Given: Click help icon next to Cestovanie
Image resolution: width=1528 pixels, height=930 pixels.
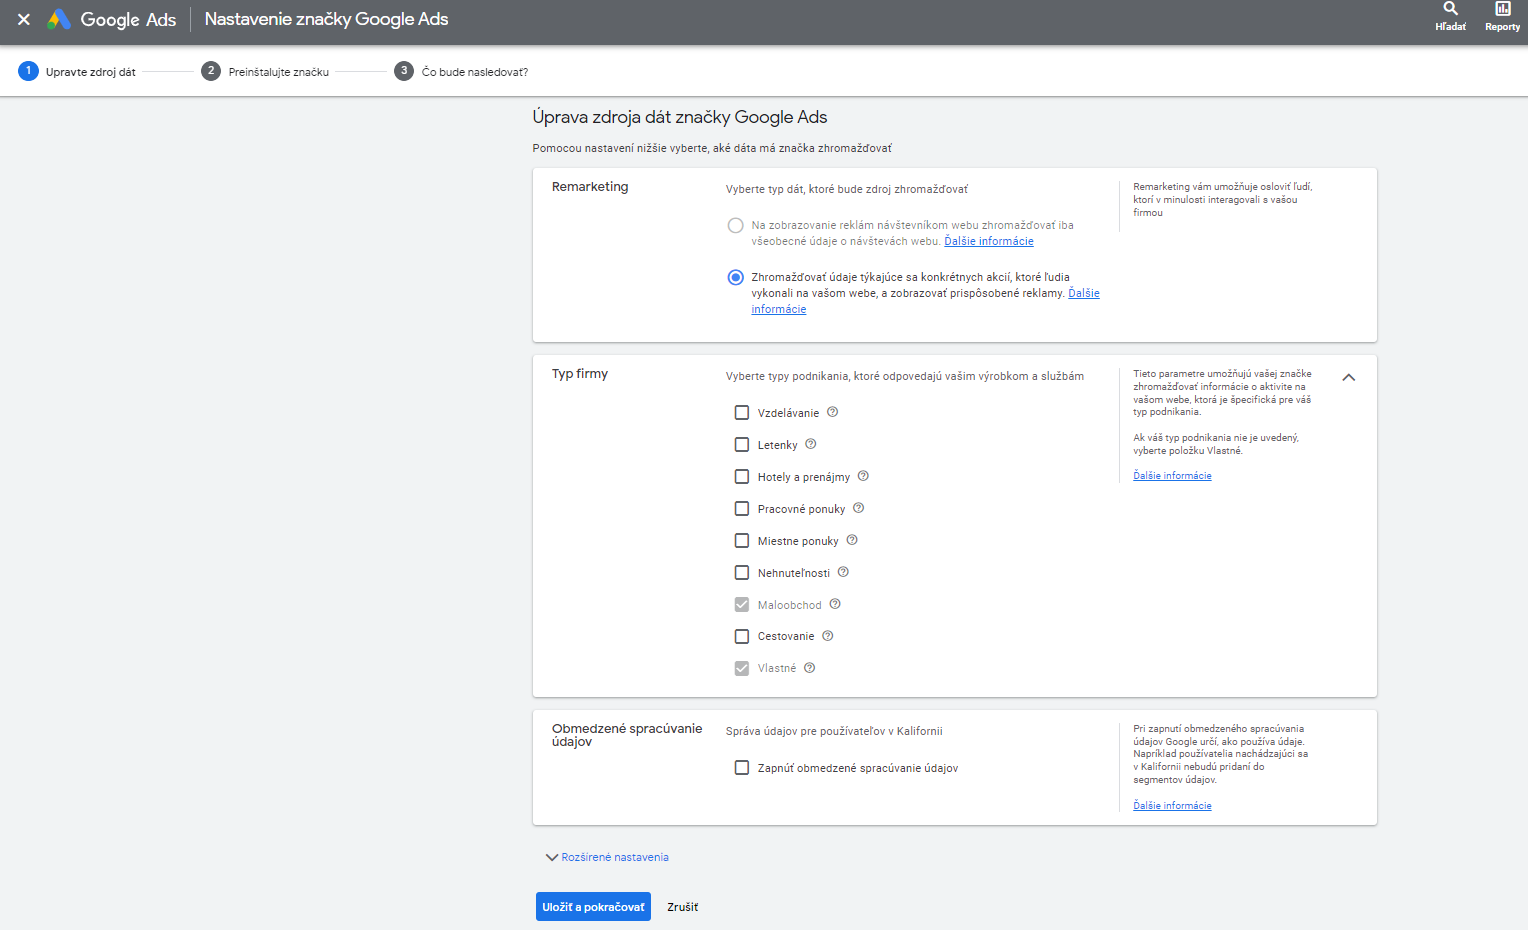Looking at the screenshot, I should click(828, 636).
